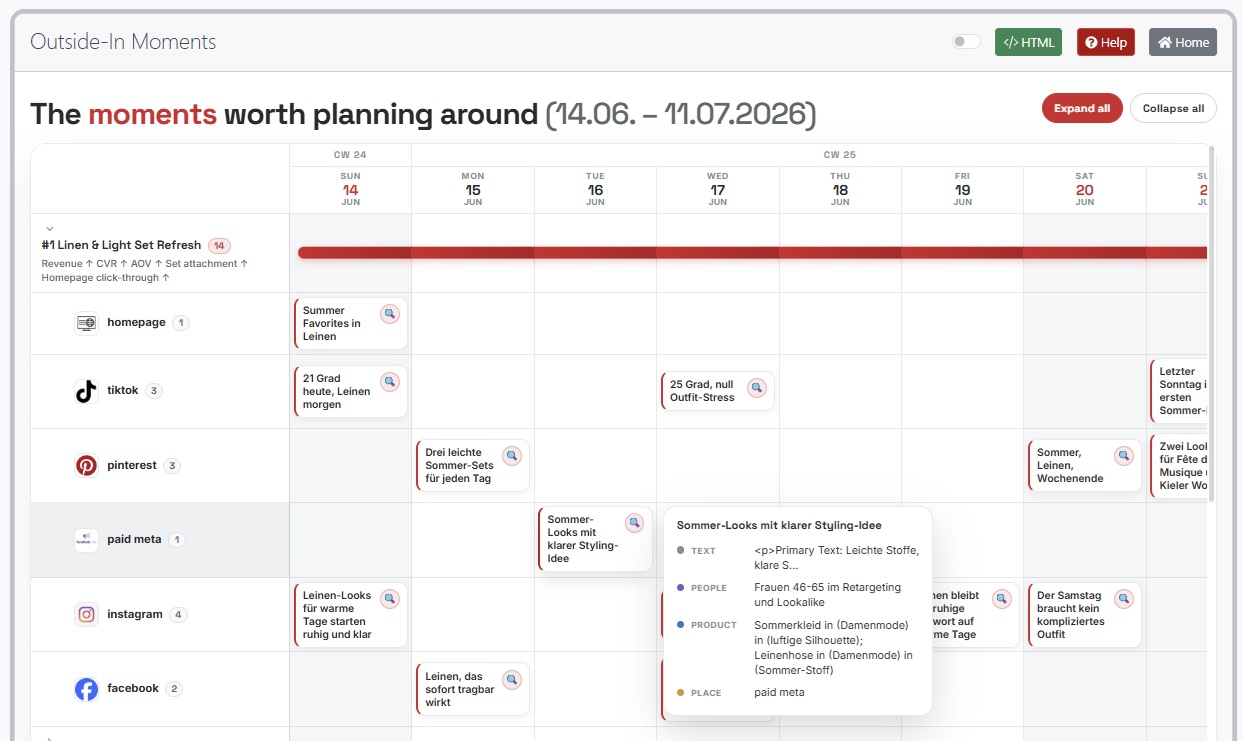Open magnifier on 25 Grad, null Outfit-Stress card
The image size is (1243, 741).
pyautogui.click(x=757, y=388)
